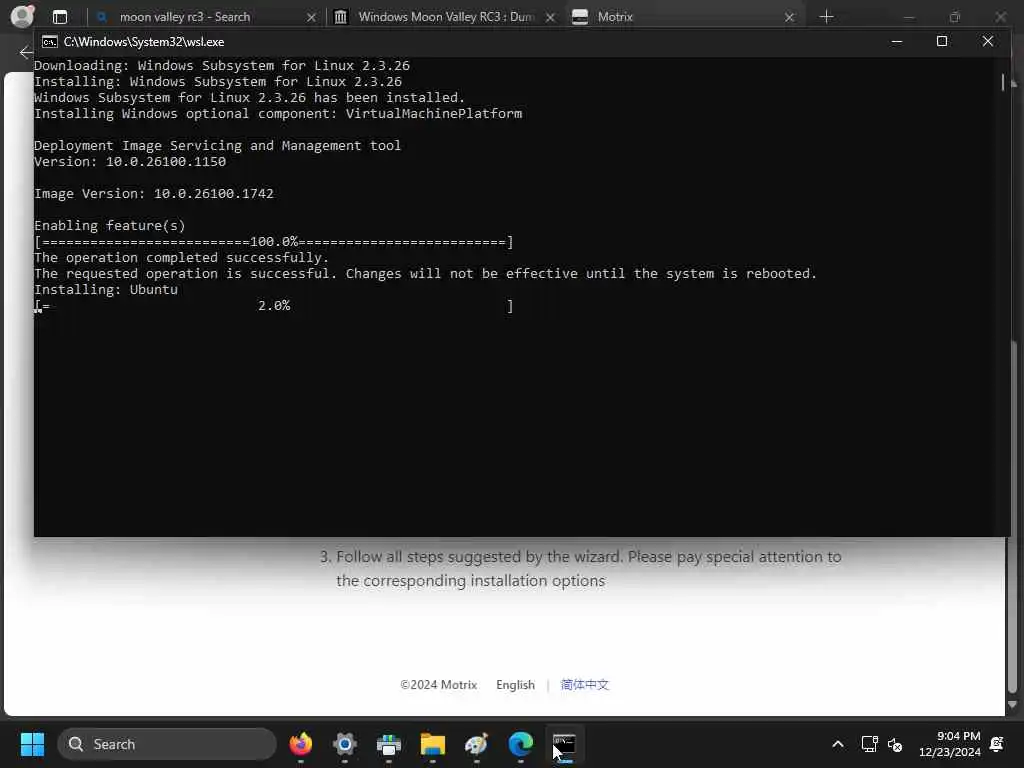The height and width of the screenshot is (768, 1024).
Task: Open the browser profile avatar
Action: (22, 16)
